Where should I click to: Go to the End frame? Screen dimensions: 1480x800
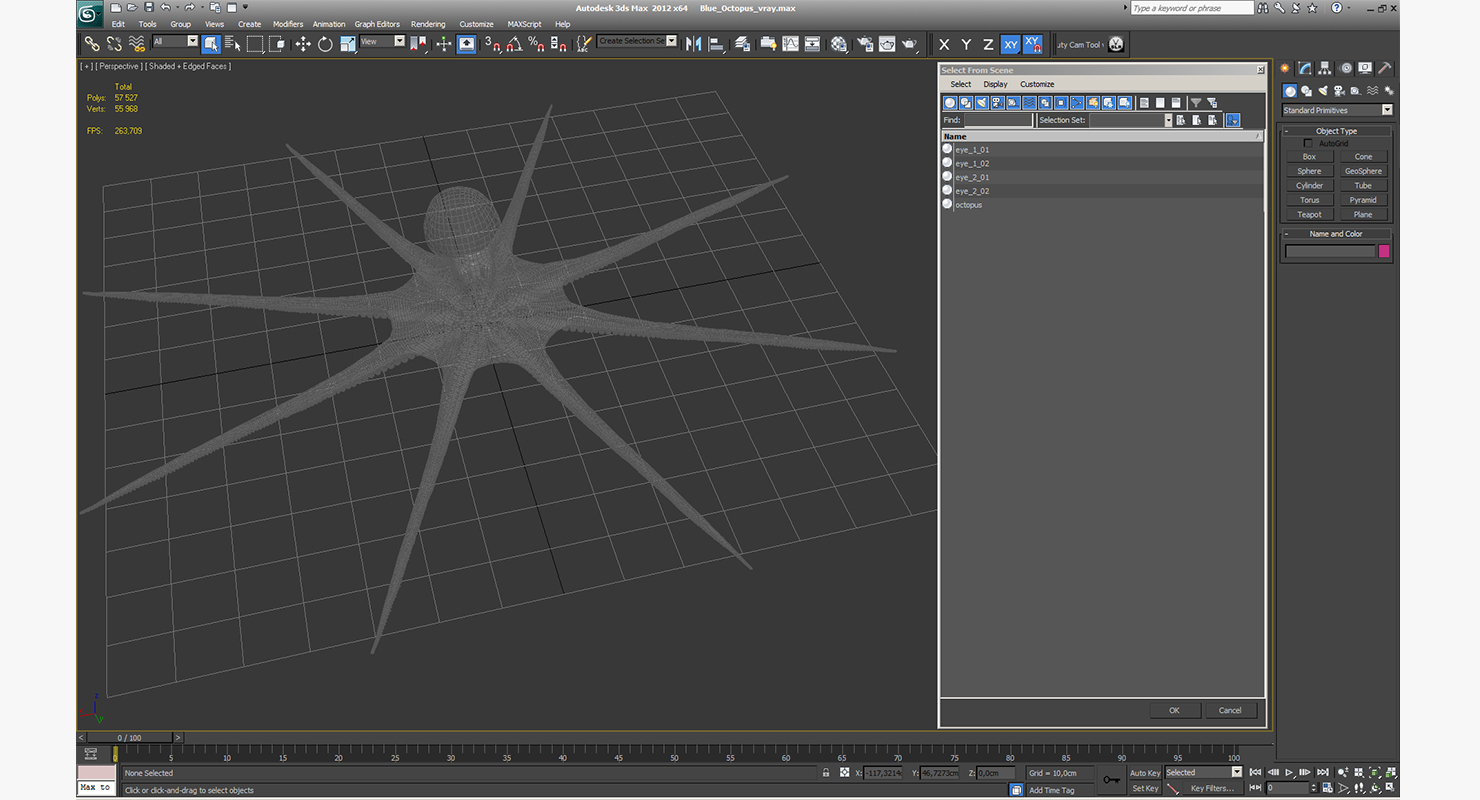pyautogui.click(x=1322, y=772)
